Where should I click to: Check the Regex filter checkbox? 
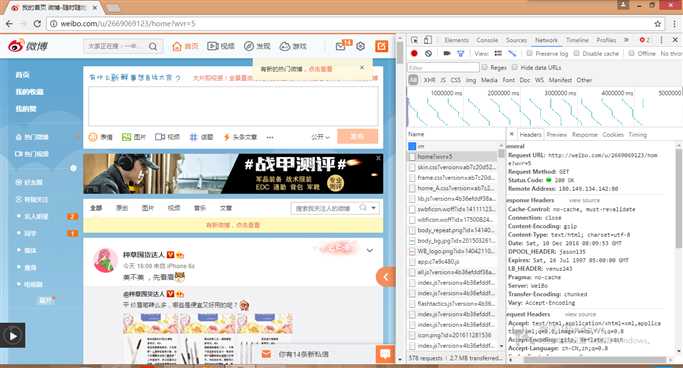point(484,68)
